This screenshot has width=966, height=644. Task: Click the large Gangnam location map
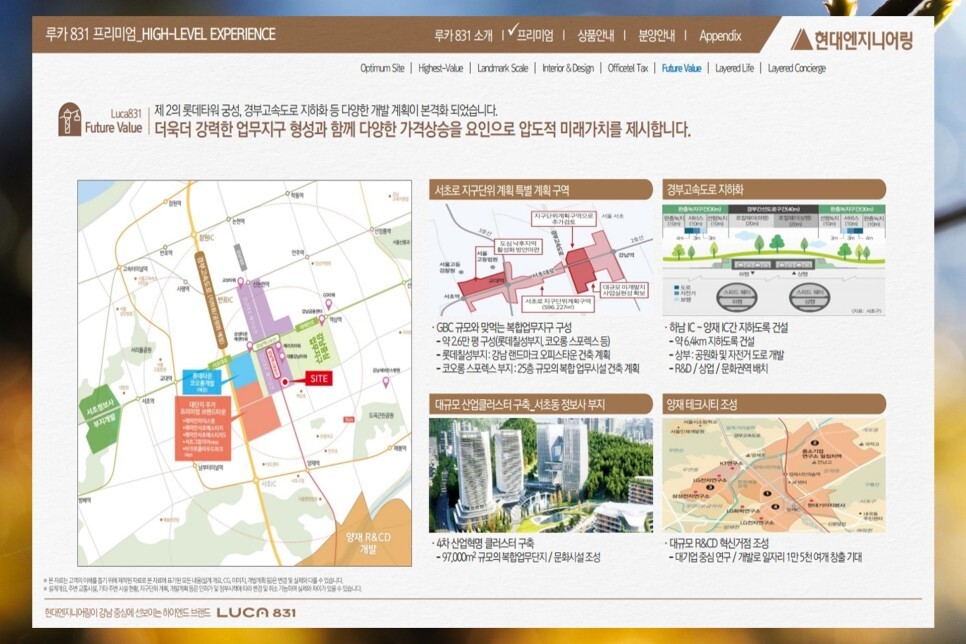(x=245, y=373)
